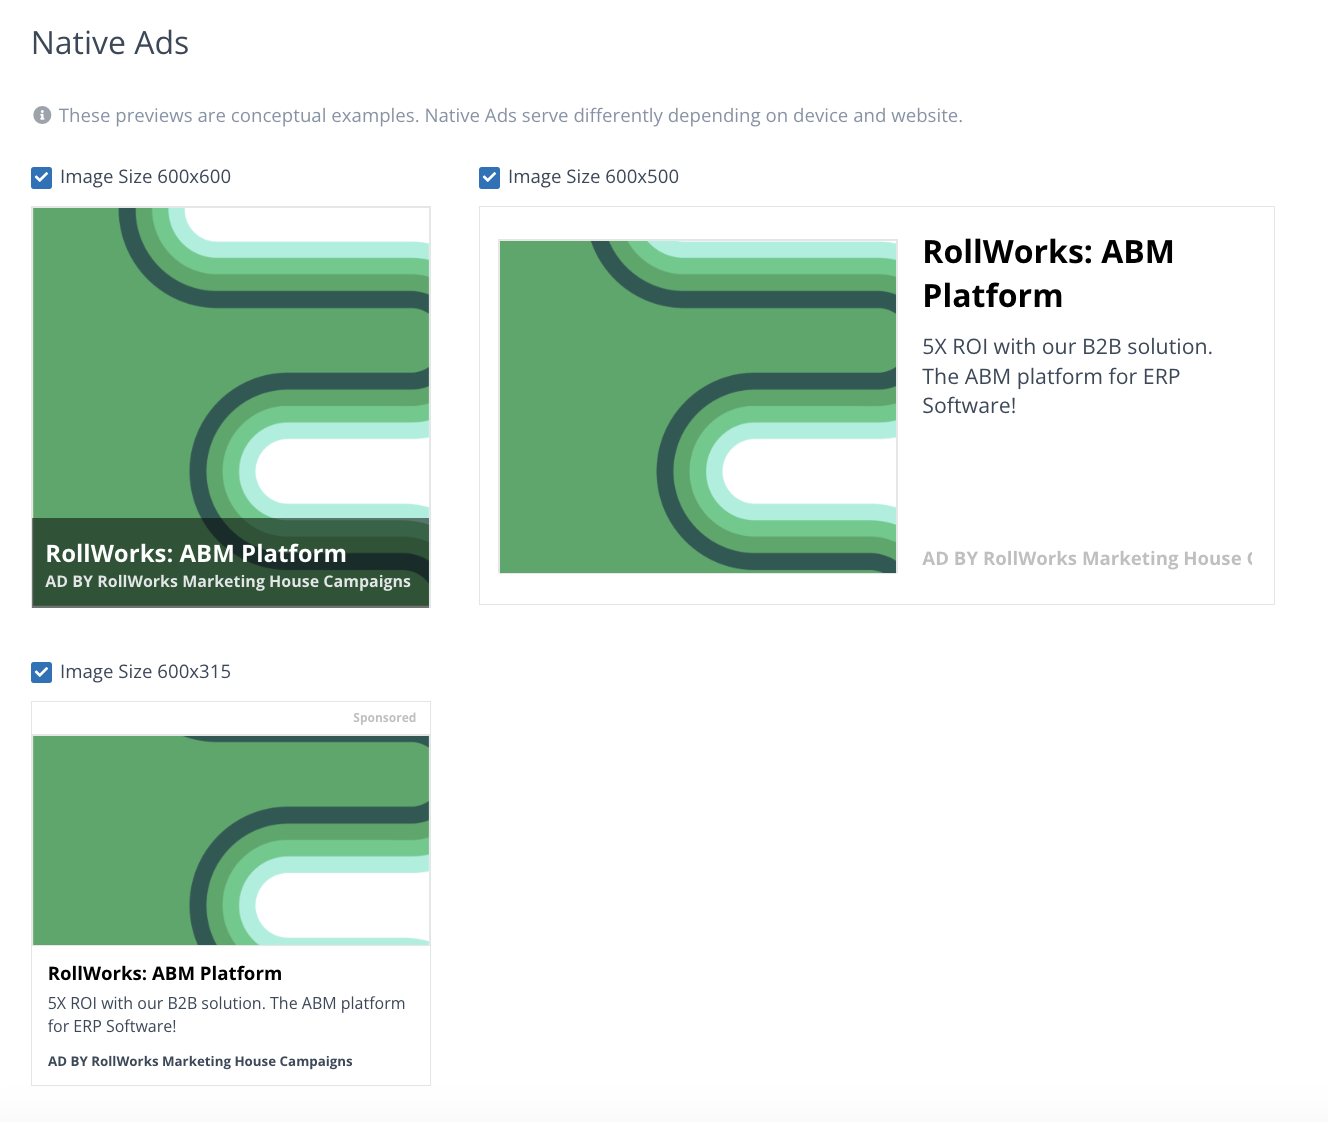Click the AD BY line in 600x315 card

(x=200, y=1061)
